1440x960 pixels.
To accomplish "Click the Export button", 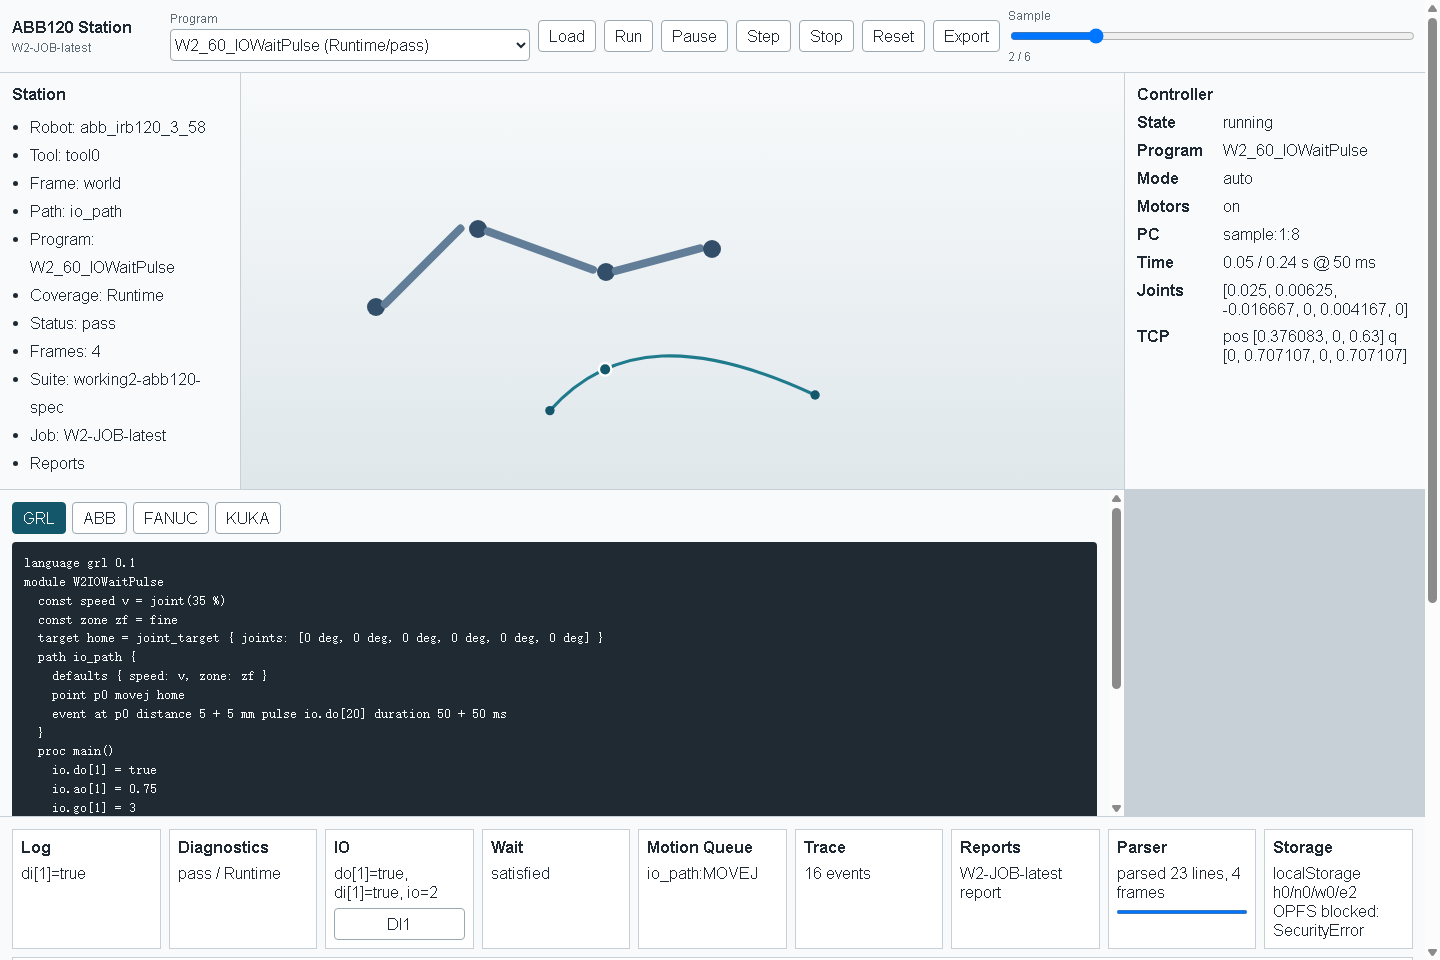I will click(966, 36).
